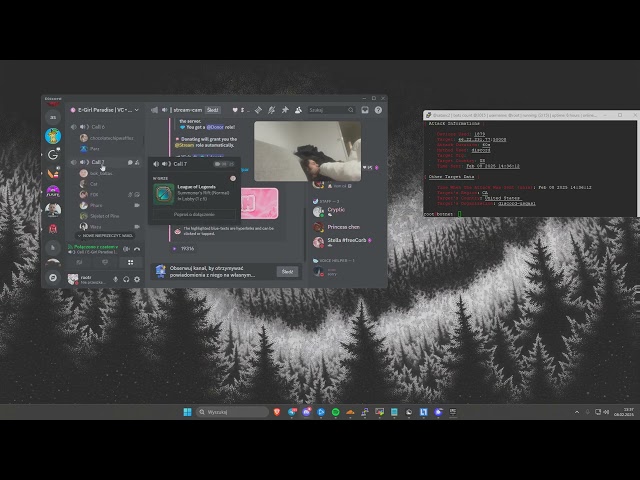Click the Wyszukaj taskbar search box
The width and height of the screenshot is (640, 480).
233,412
